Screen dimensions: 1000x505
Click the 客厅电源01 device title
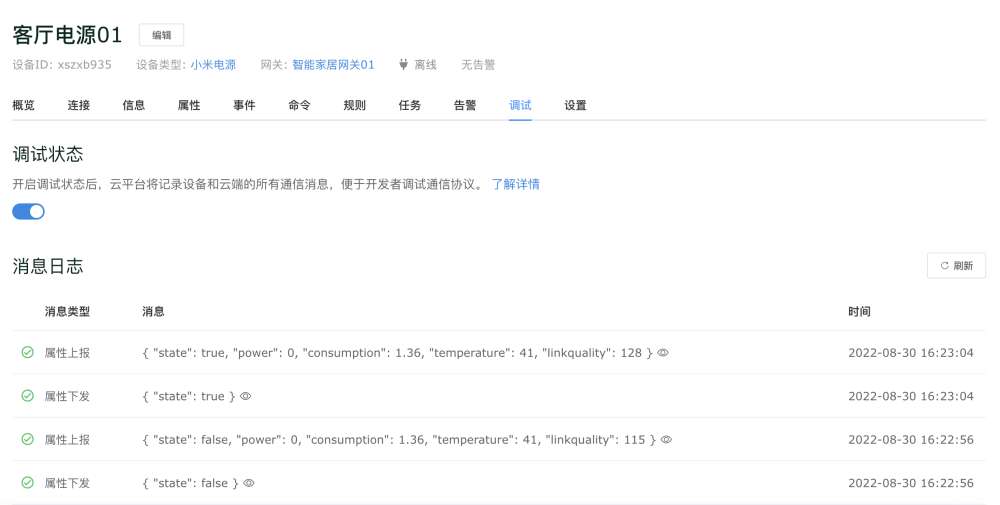[67, 34]
